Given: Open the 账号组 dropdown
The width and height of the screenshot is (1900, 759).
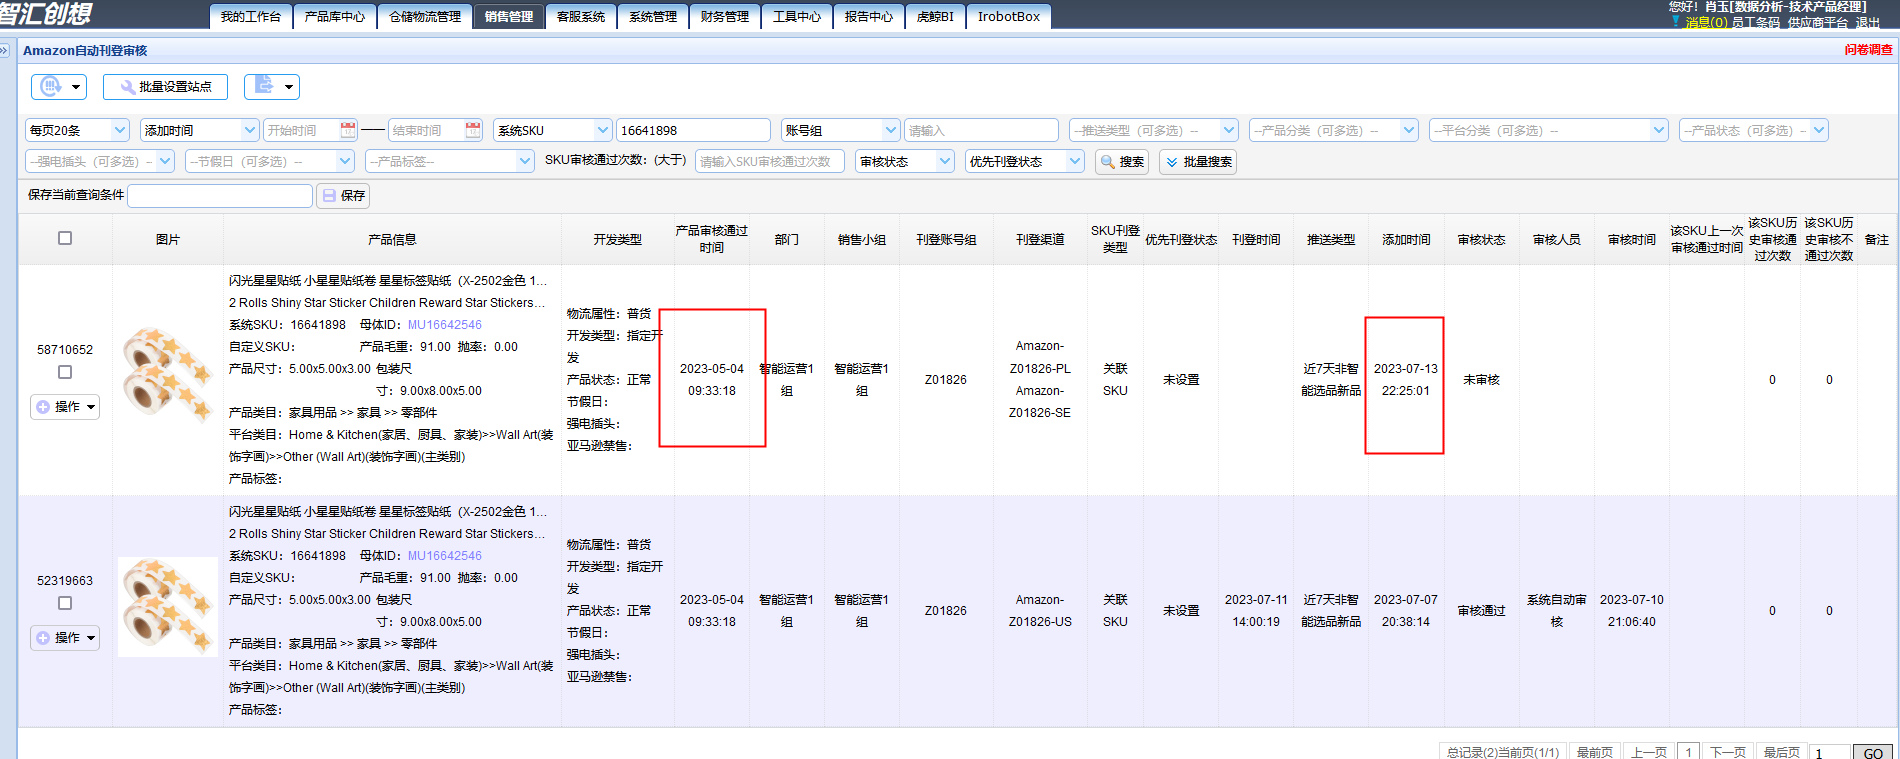Looking at the screenshot, I should (840, 130).
